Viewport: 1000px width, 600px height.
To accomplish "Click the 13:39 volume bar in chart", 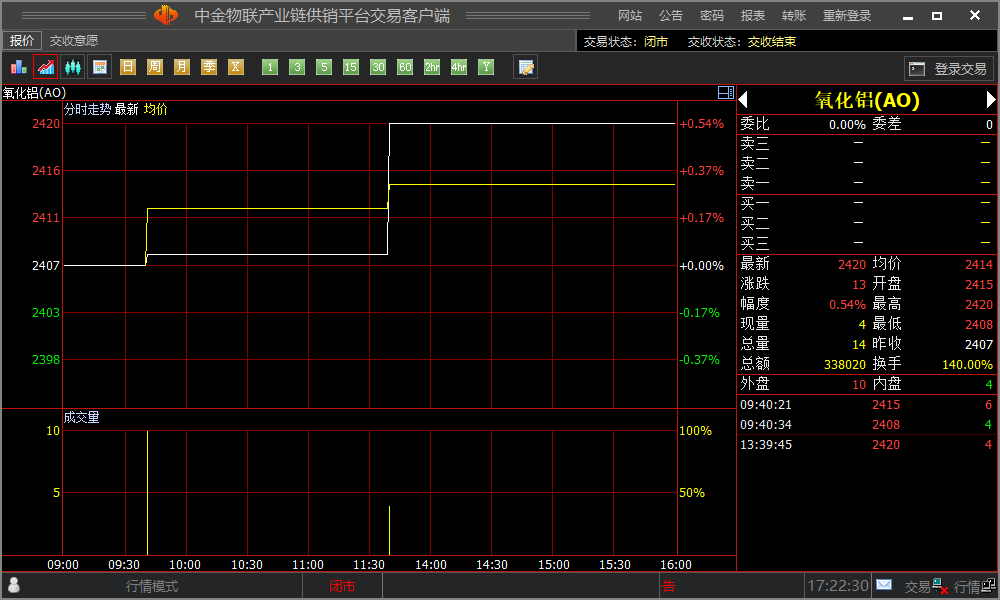I will (389, 530).
